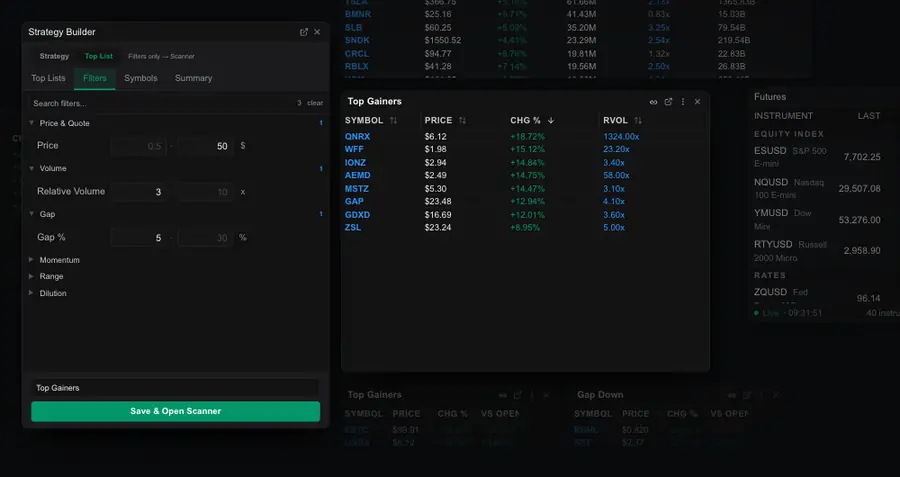Expand the Range filter section
The height and width of the screenshot is (477, 900).
(x=32, y=276)
